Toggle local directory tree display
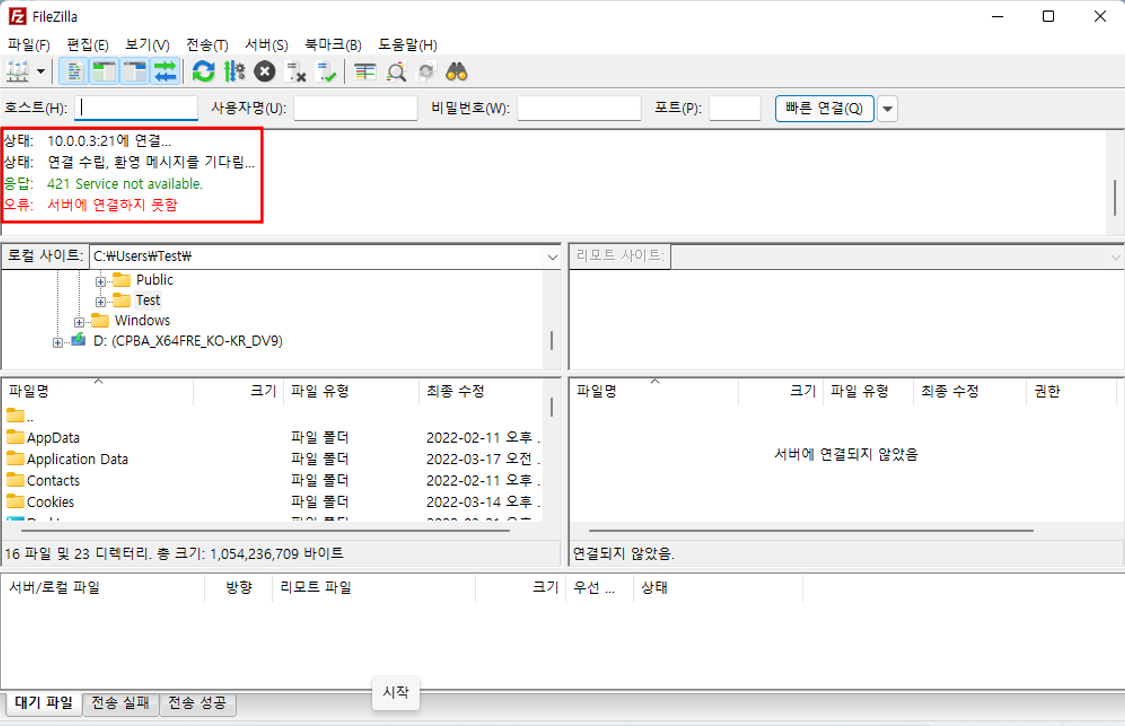This screenshot has width=1125, height=726. tap(104, 72)
